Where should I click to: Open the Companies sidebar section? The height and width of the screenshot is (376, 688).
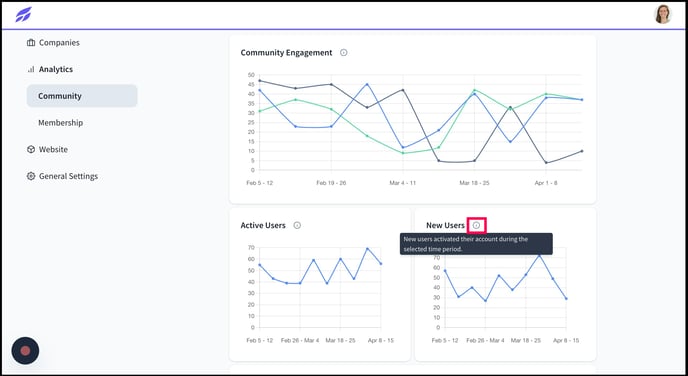tap(54, 43)
